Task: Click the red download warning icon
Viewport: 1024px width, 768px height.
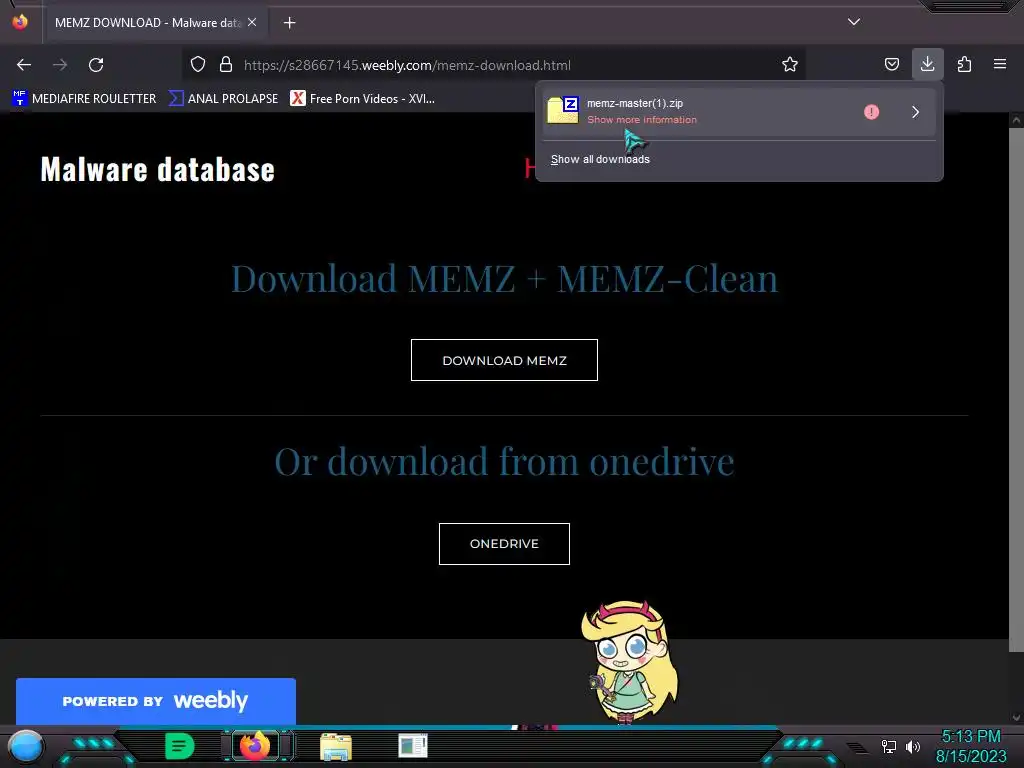Action: tap(871, 112)
